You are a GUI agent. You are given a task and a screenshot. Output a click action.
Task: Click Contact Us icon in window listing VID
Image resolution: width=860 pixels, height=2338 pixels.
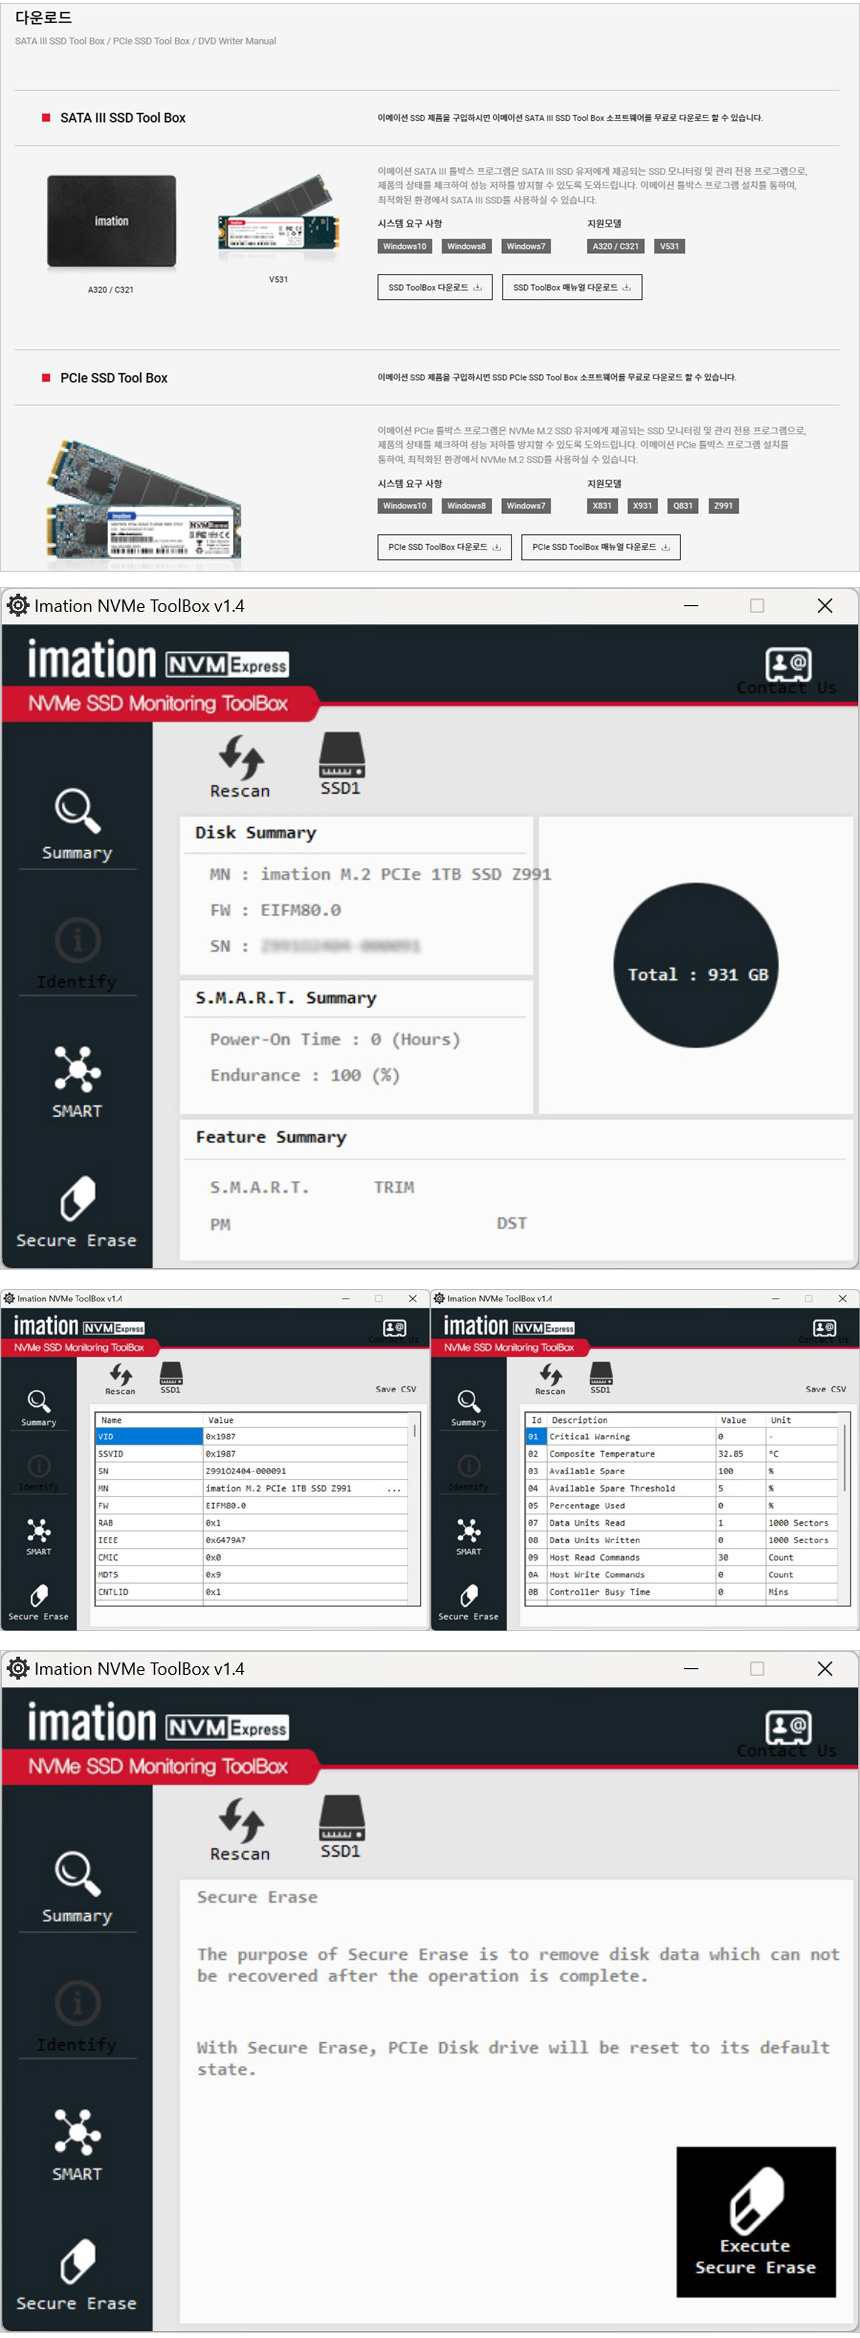[395, 1328]
